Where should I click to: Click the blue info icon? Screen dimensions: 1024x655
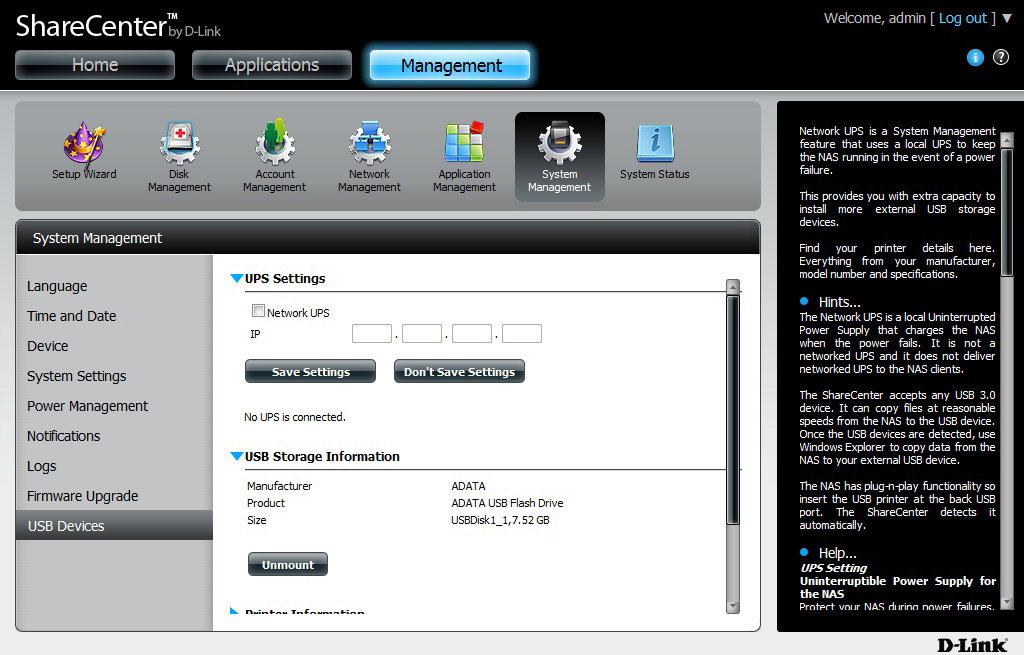tap(975, 57)
